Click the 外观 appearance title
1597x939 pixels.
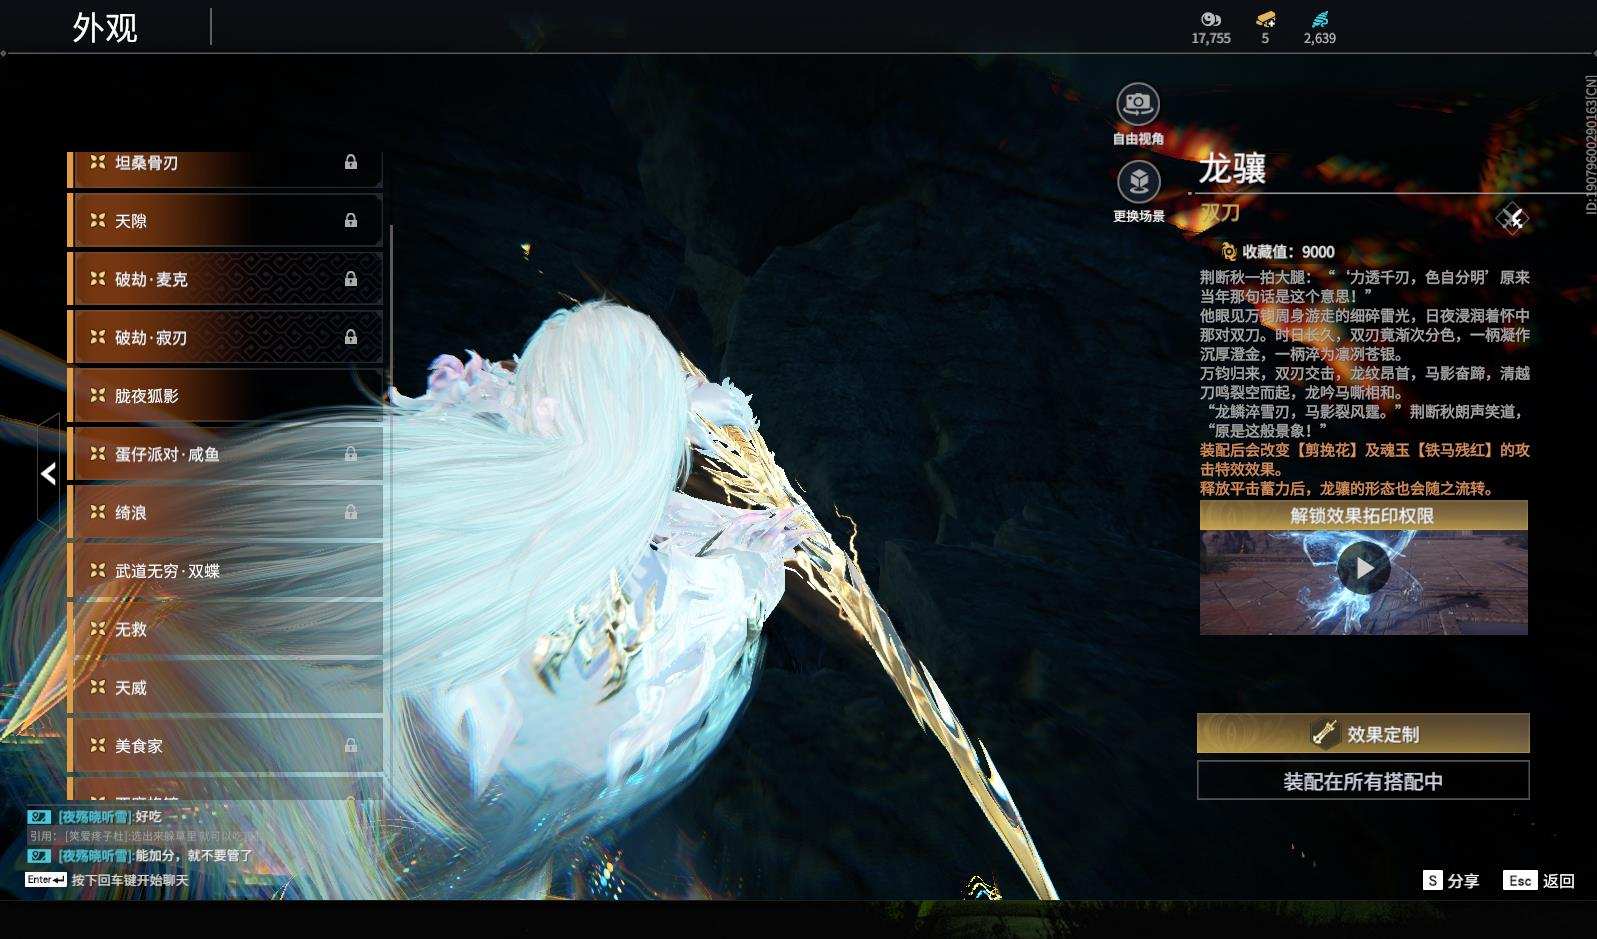point(104,27)
